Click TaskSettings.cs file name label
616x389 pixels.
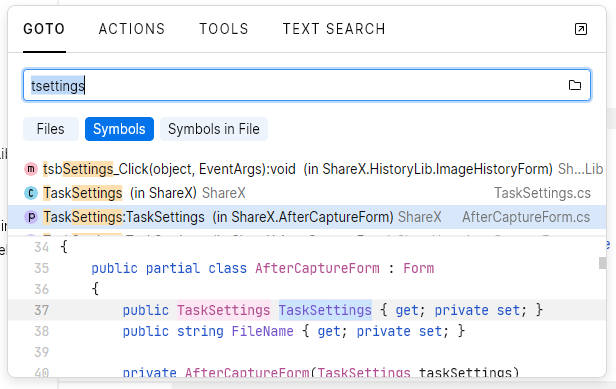[542, 193]
